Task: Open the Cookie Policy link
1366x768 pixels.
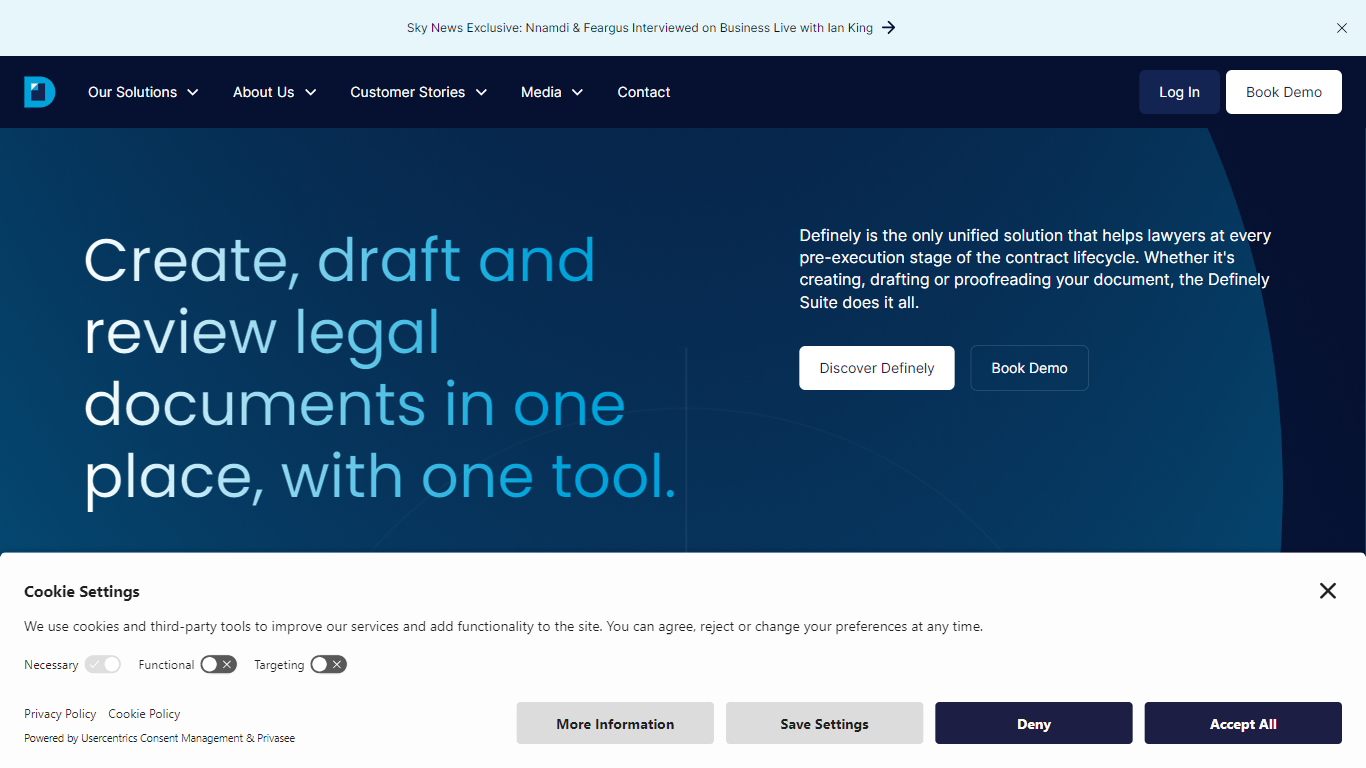Action: pos(144,714)
